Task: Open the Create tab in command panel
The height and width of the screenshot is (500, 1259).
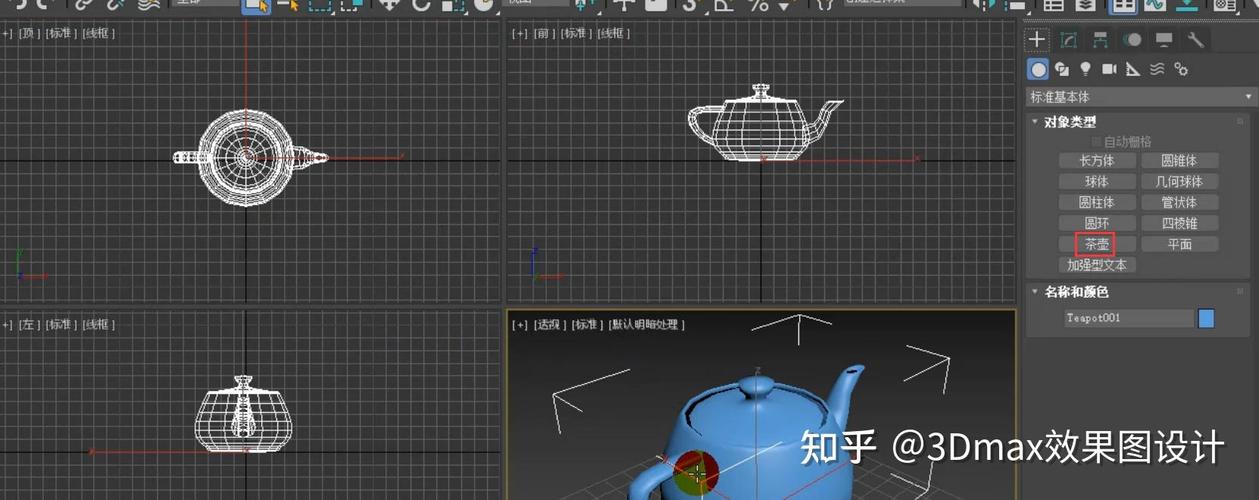Action: (1037, 40)
